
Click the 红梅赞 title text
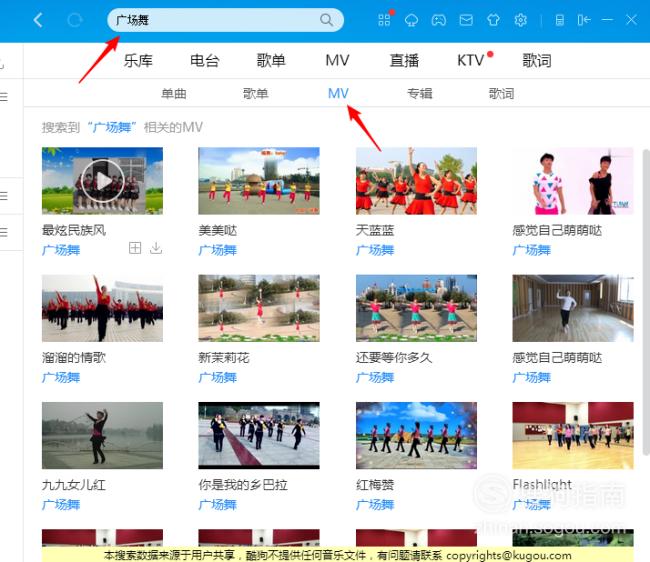point(375,484)
